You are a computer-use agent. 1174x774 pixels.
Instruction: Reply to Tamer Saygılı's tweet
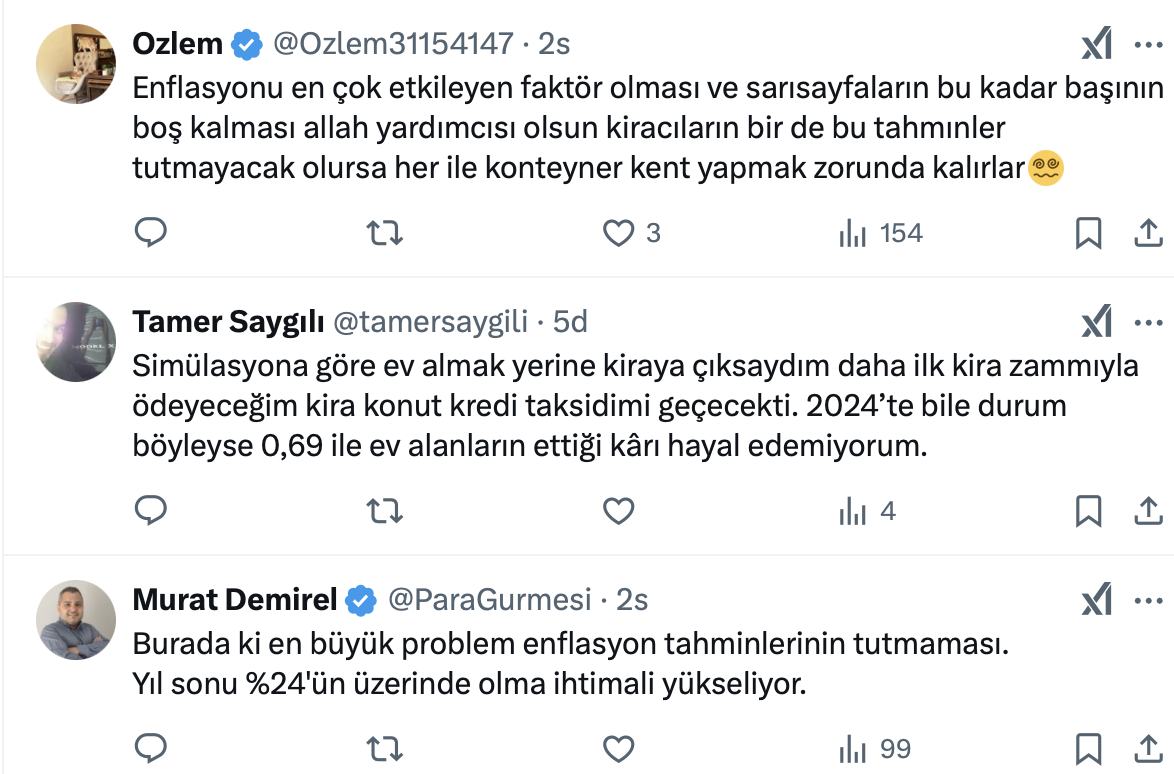(150, 511)
